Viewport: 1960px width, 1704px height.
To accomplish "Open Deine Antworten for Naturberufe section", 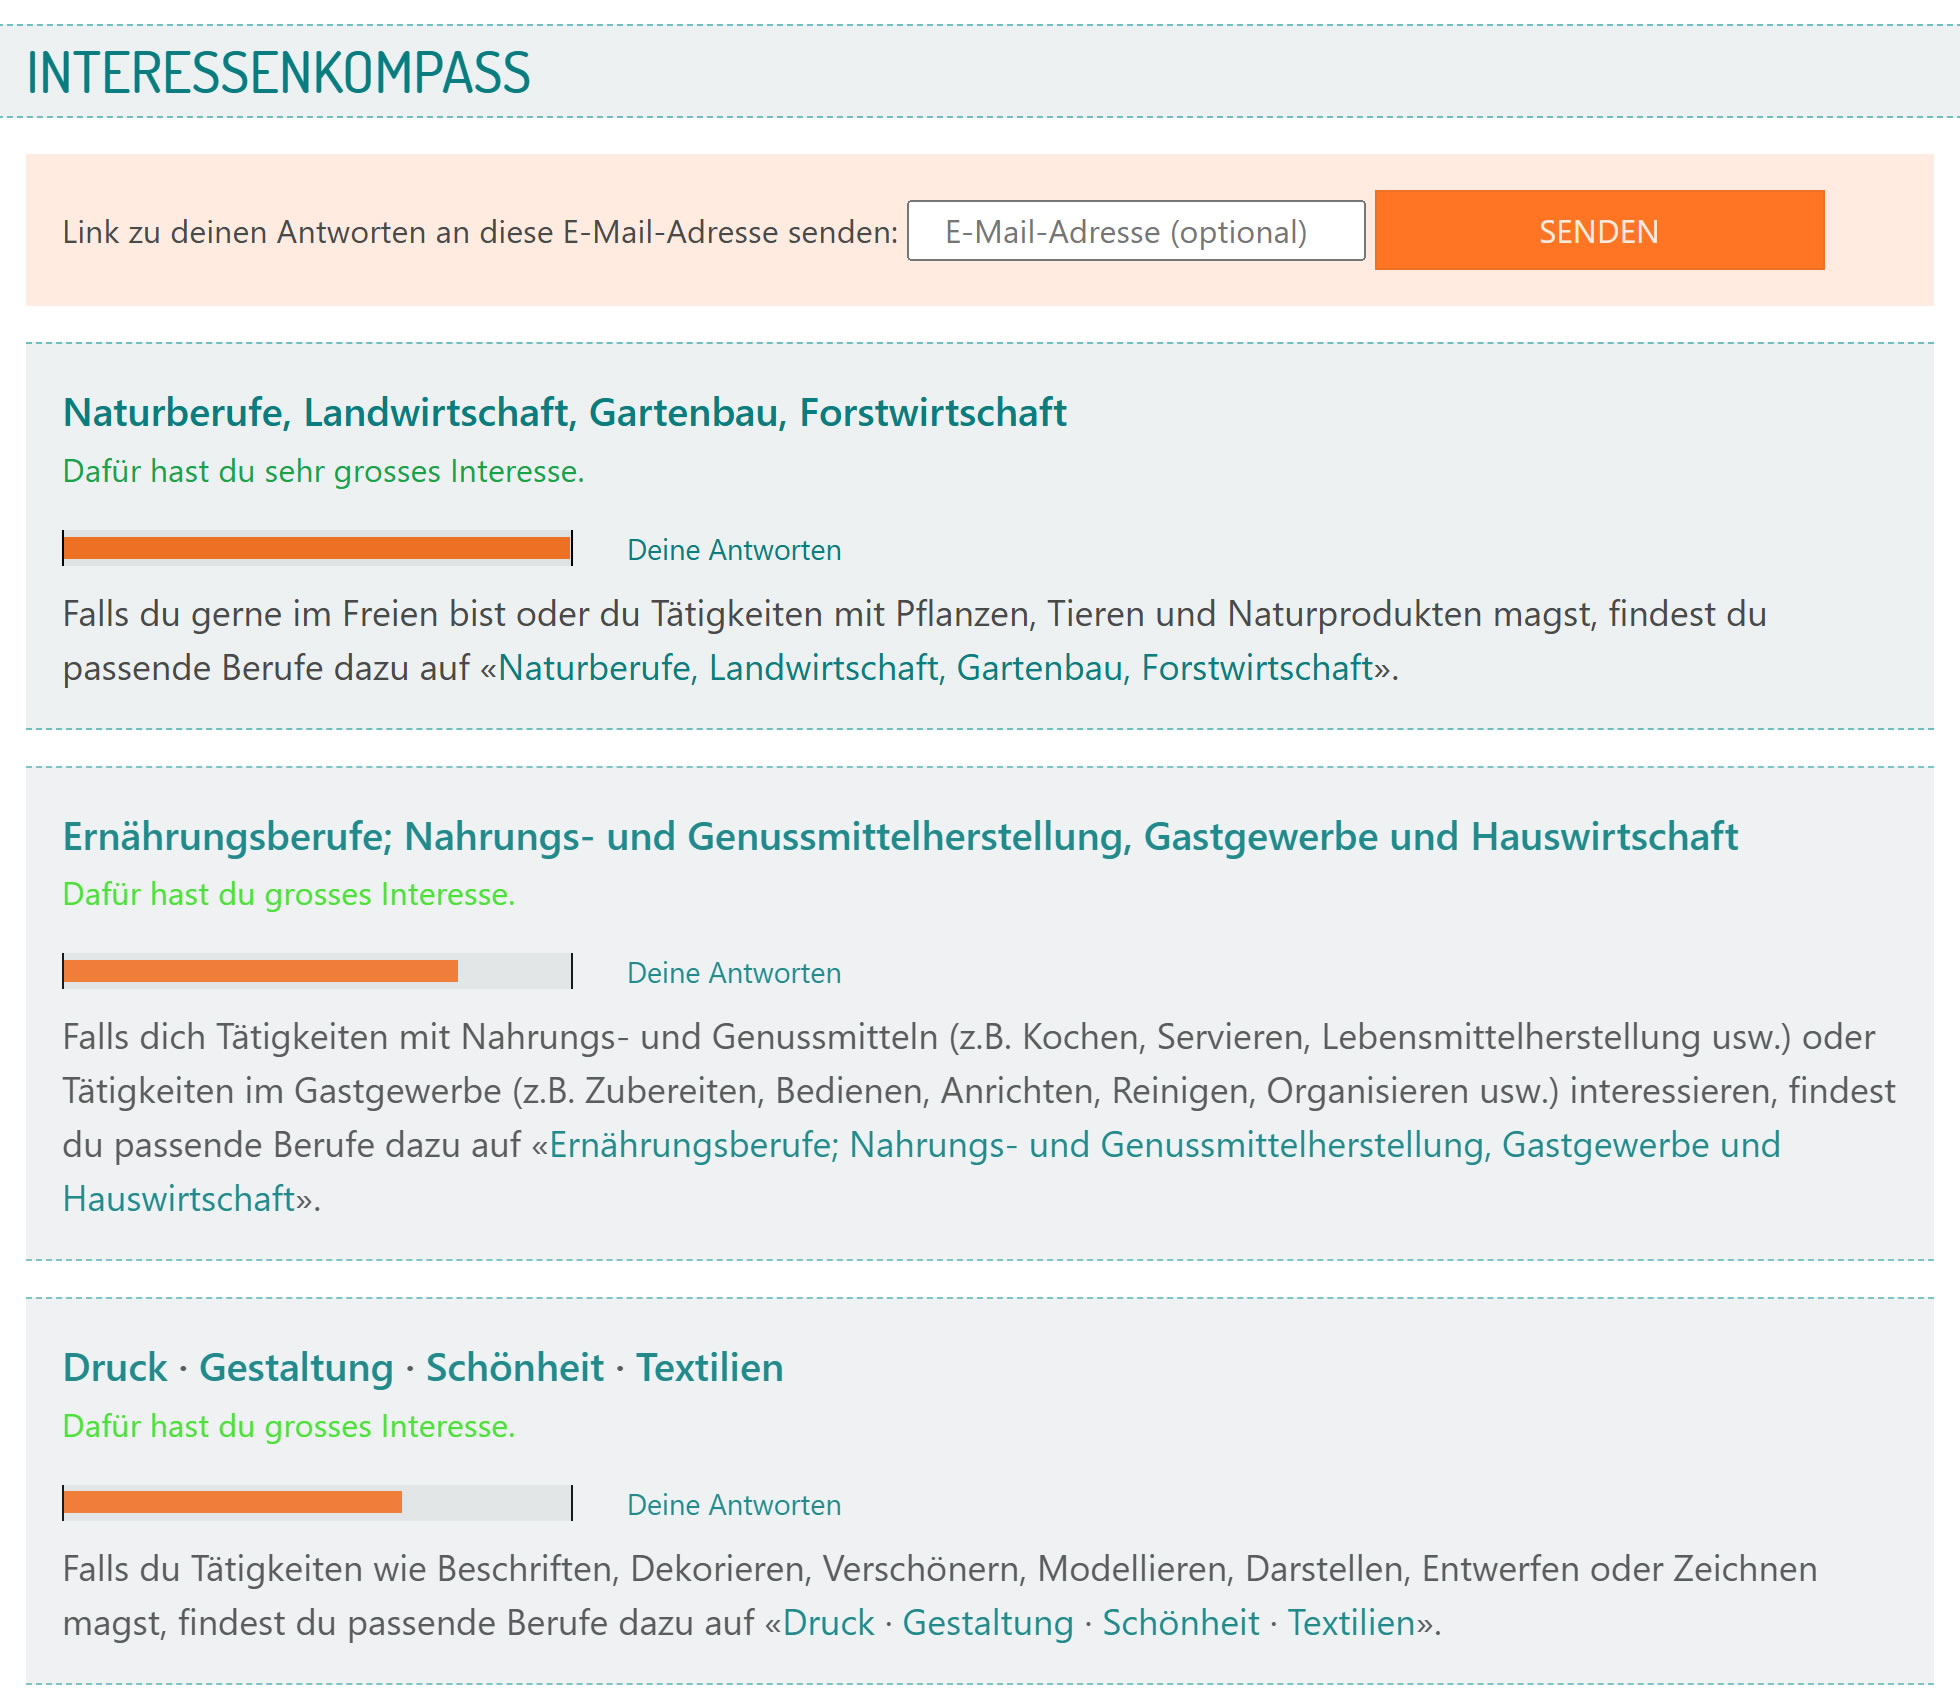I will pyautogui.click(x=734, y=550).
